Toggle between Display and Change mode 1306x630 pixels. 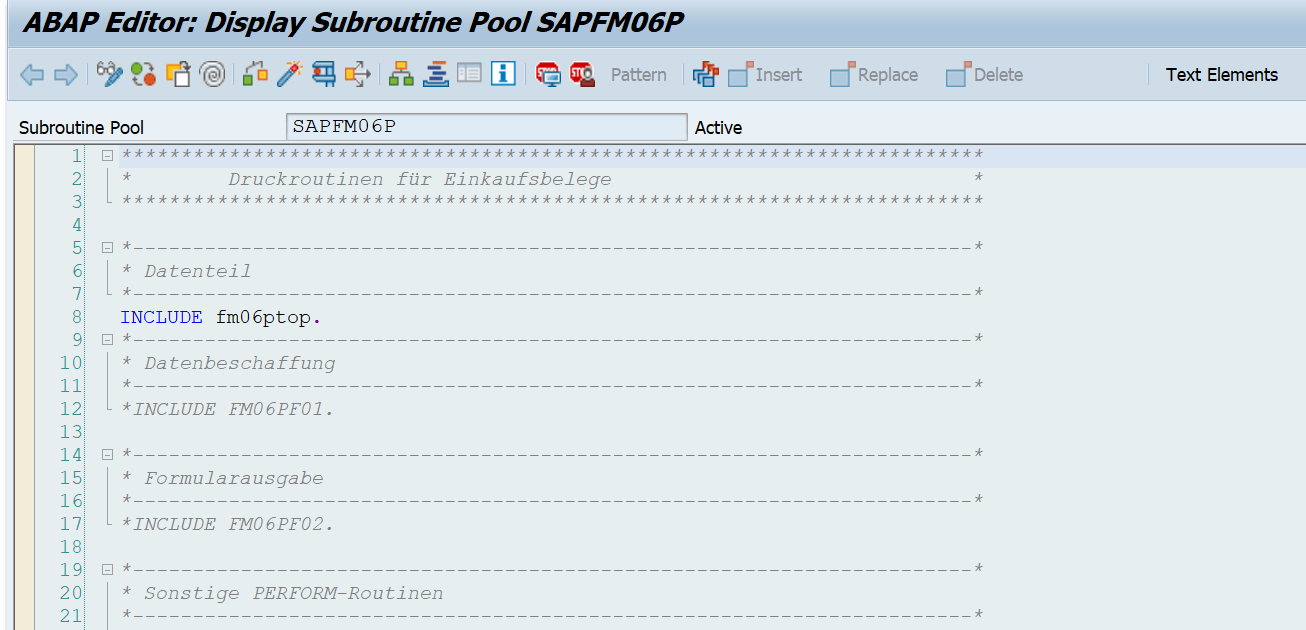(x=112, y=74)
